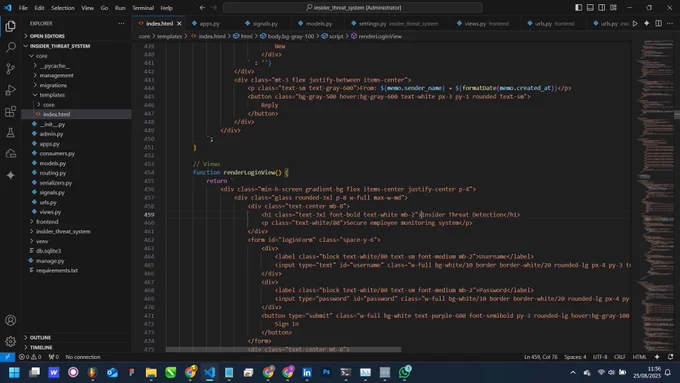Open Photoshop from the taskbar
This screenshot has height=383, width=680.
click(326, 372)
